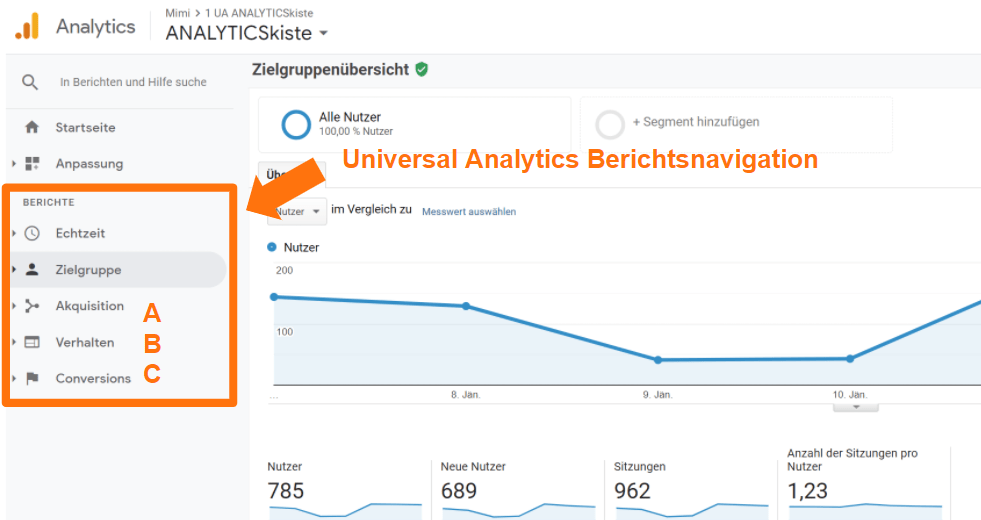Click + Segment hinzufügen
981x520 pixels.
[x=696, y=122]
